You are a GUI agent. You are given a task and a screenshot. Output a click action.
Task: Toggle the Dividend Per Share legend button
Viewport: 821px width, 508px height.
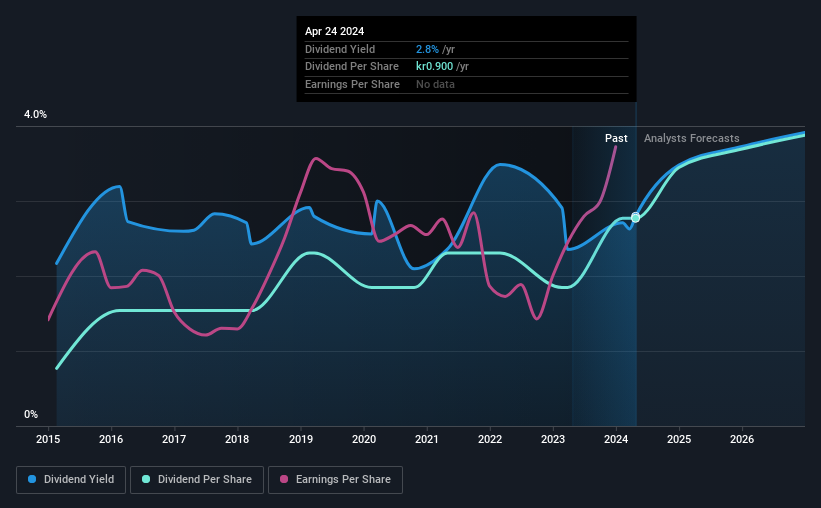(197, 480)
